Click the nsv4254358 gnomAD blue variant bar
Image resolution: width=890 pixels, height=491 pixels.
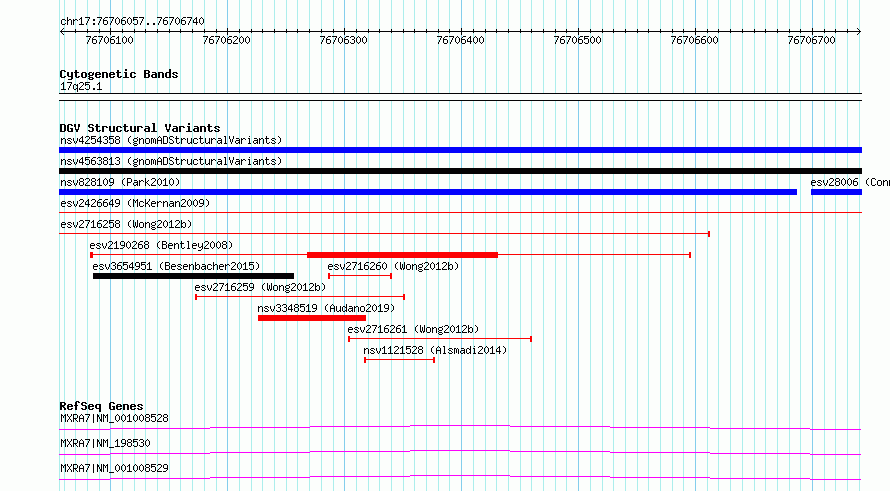[460, 150]
